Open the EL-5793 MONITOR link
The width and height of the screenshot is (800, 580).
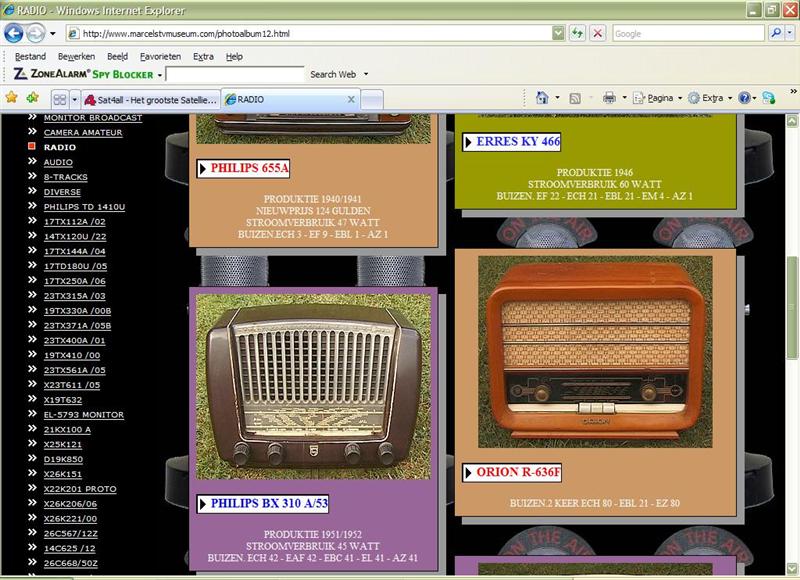[x=84, y=415]
